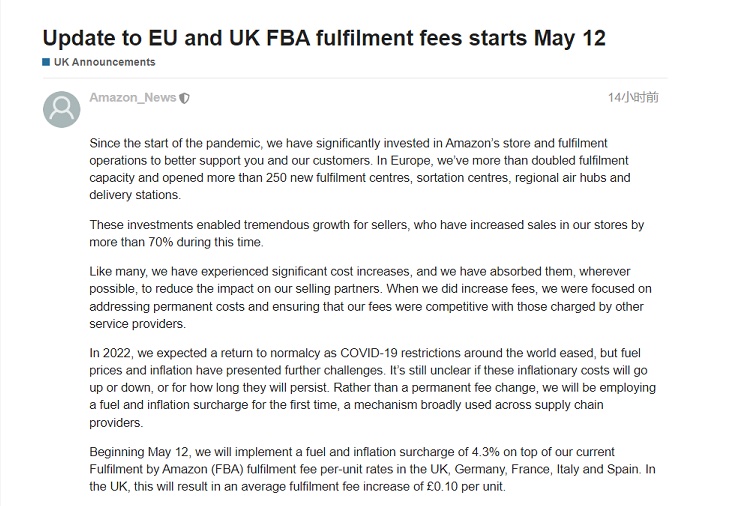Click "May 12" in the headline
Screen dimensions: 735x506
[570, 38]
